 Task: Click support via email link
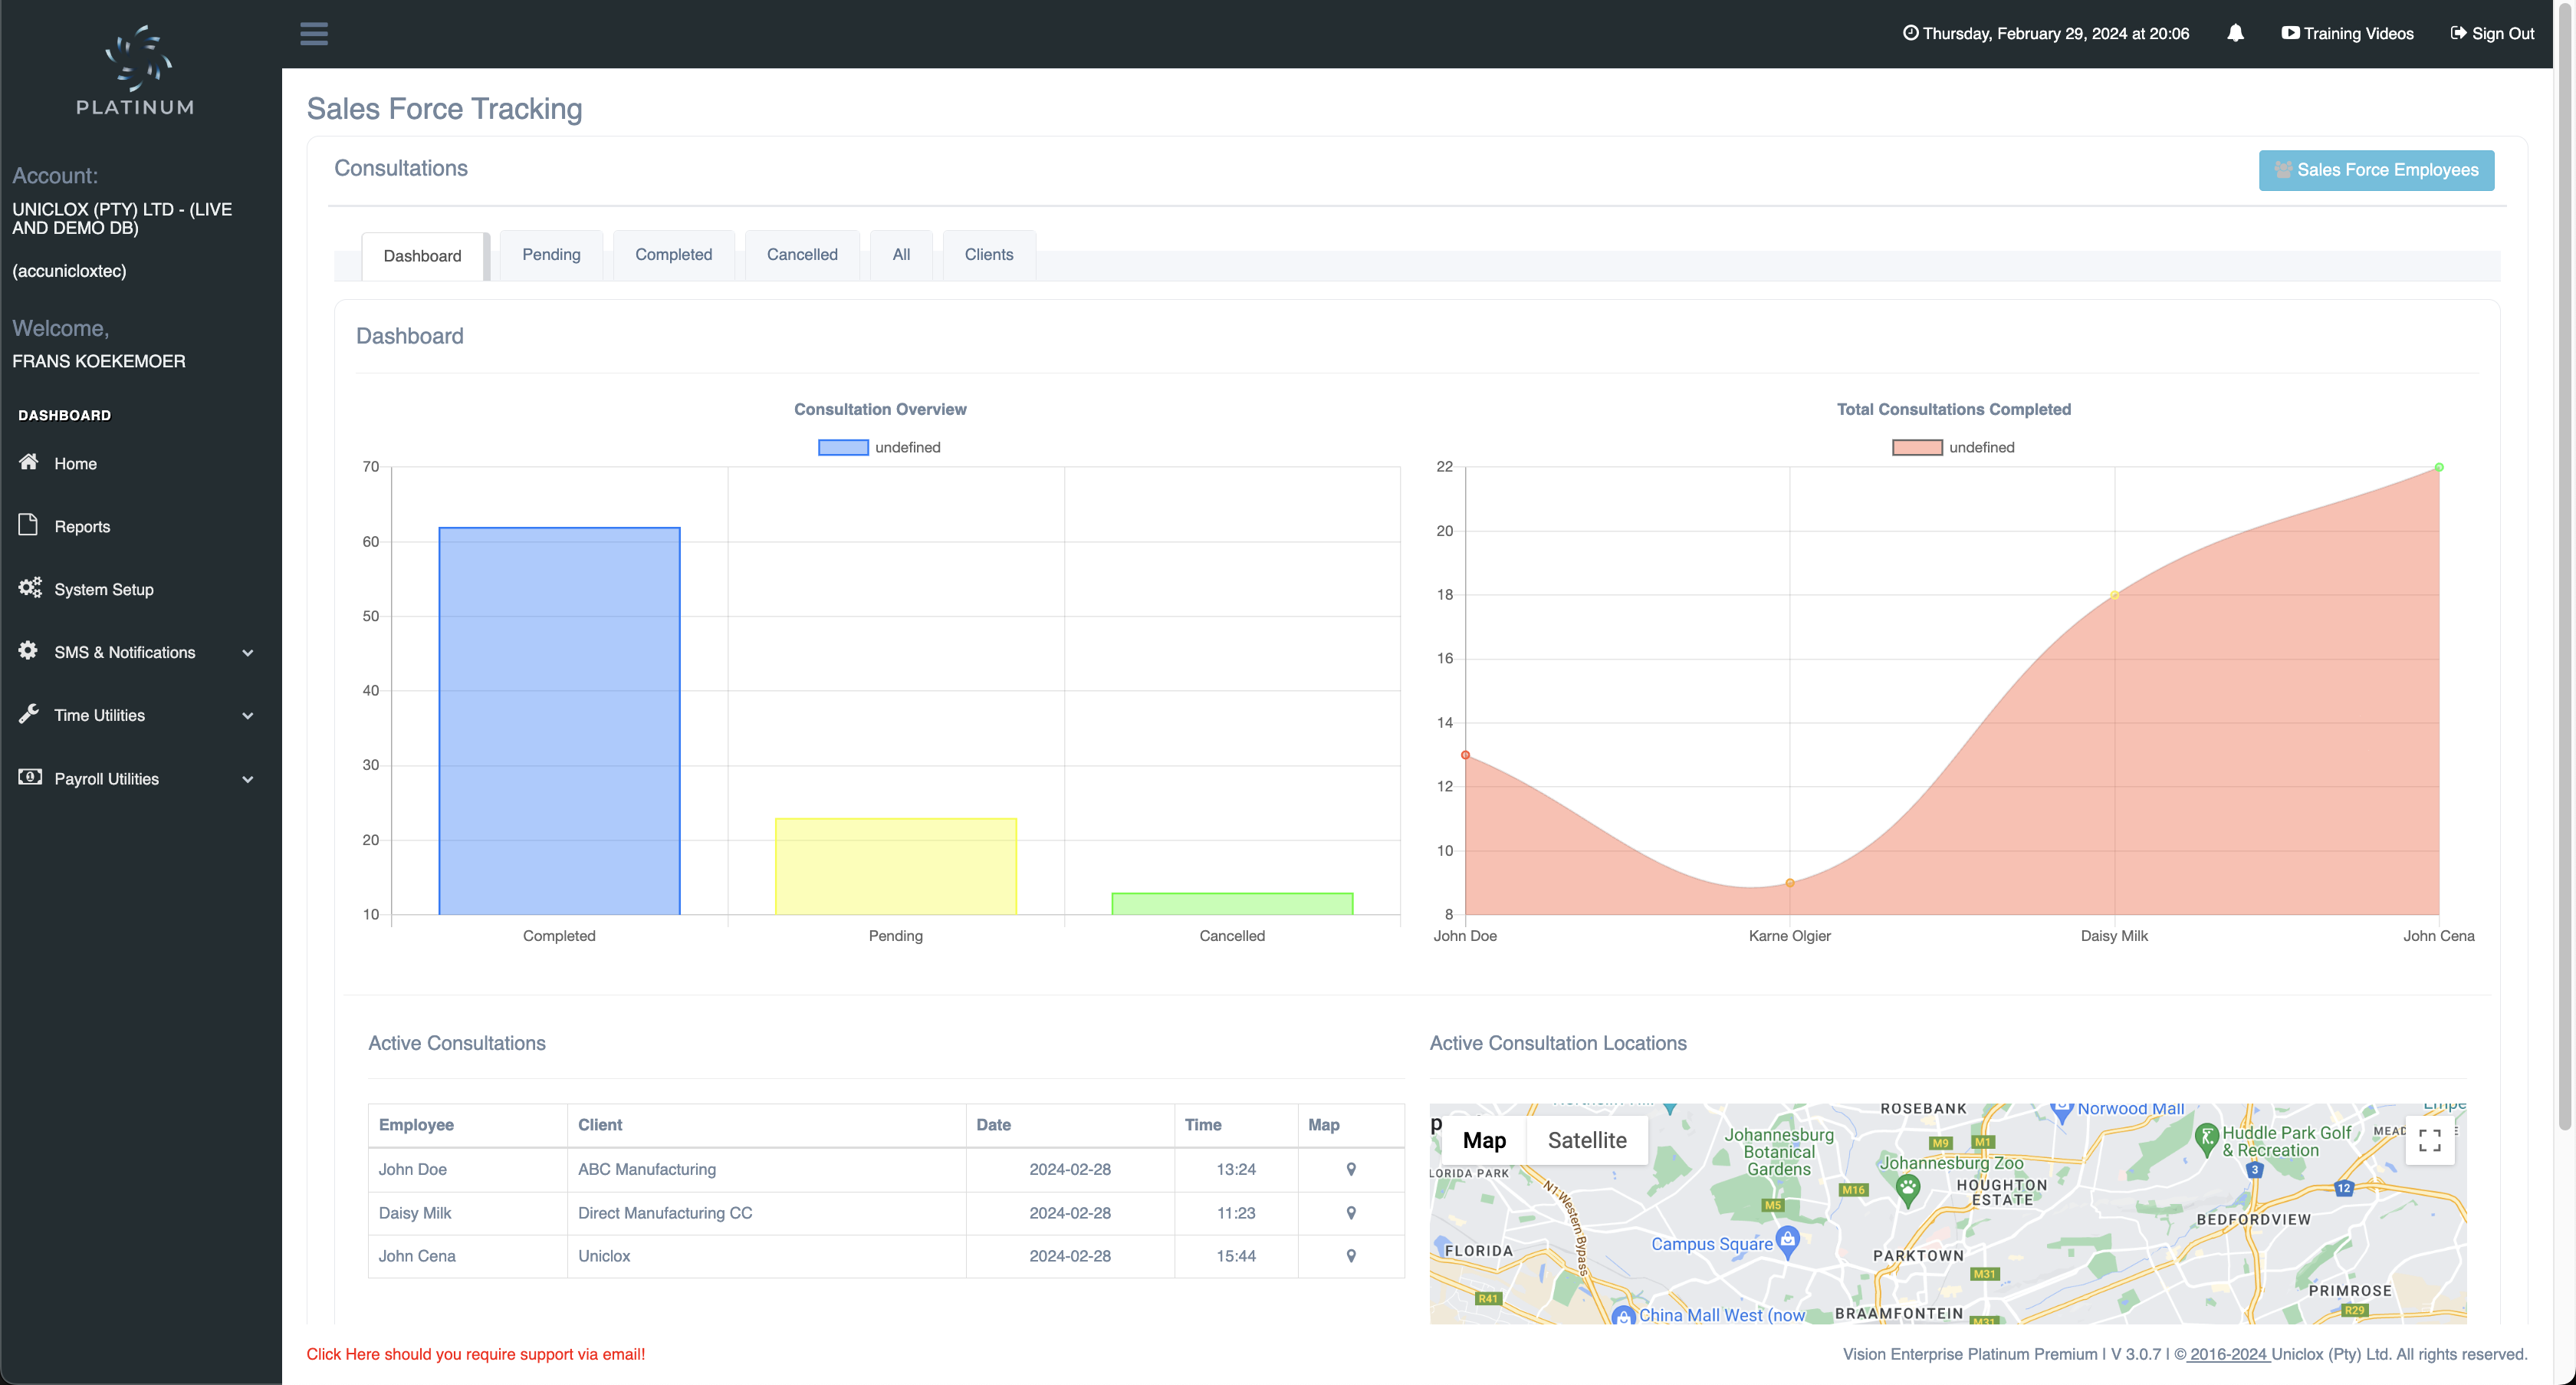coord(475,1354)
